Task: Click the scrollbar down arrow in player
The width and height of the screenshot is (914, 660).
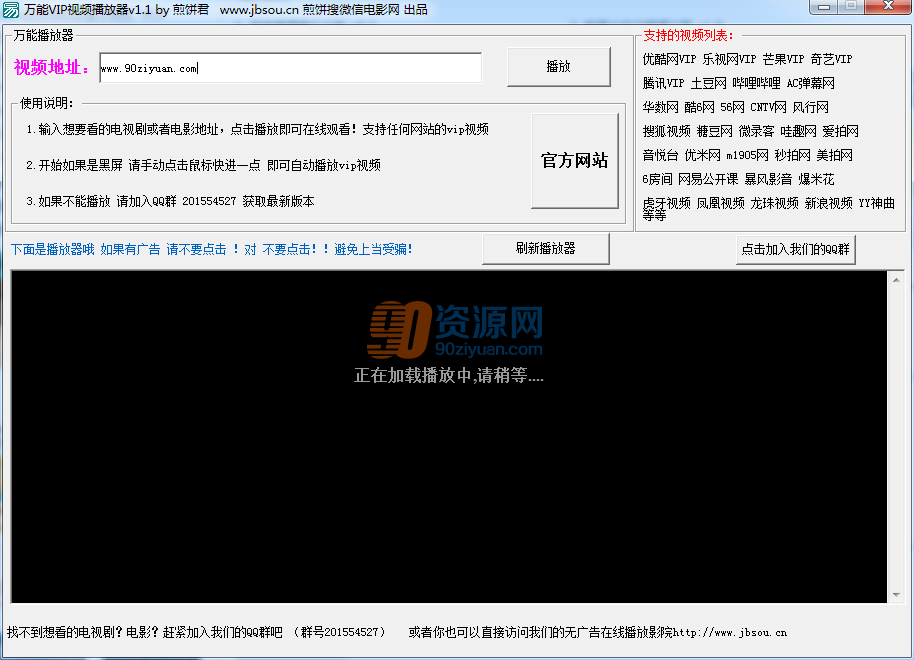Action: pyautogui.click(x=895, y=595)
